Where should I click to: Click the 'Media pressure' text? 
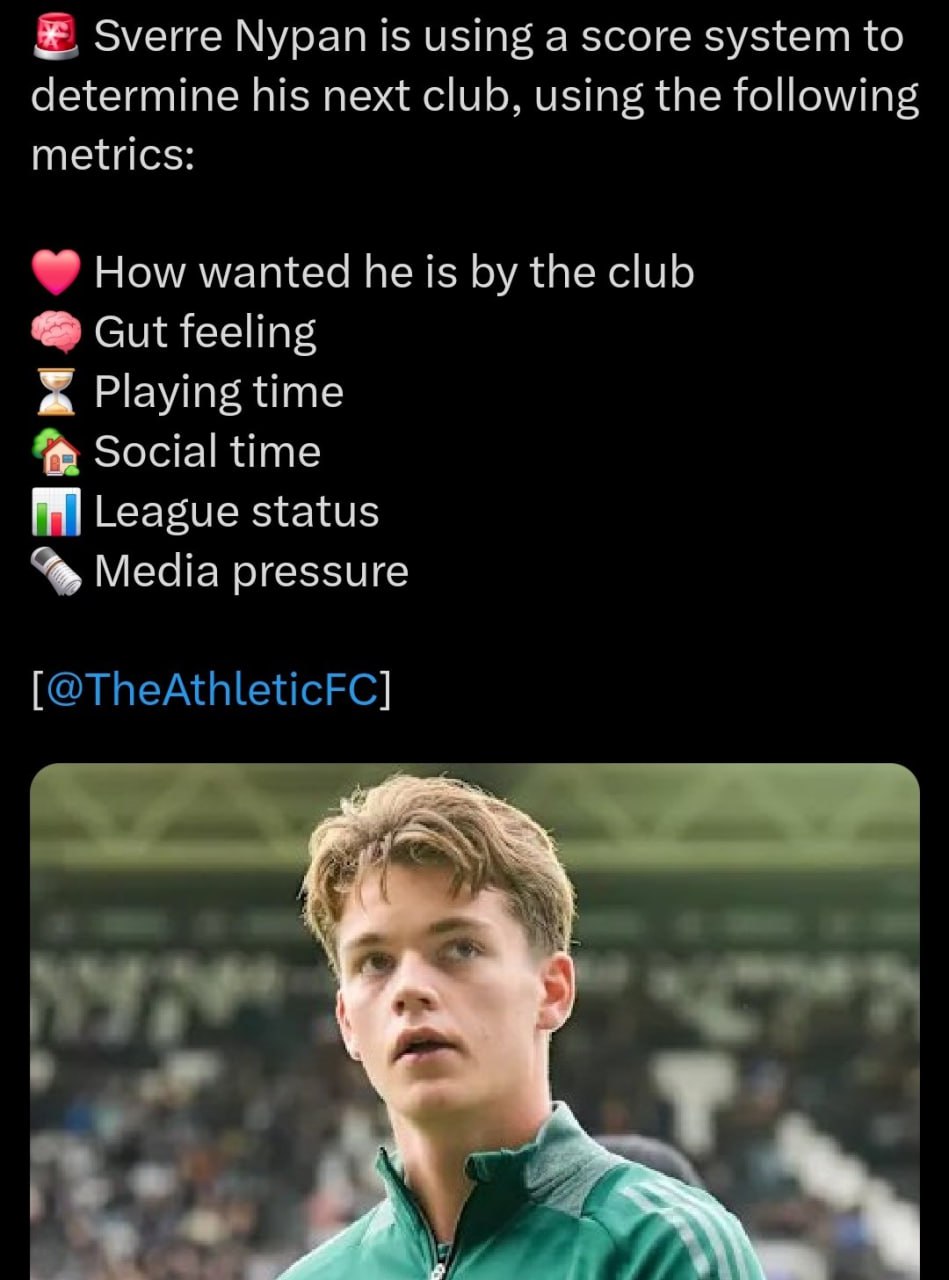pyautogui.click(x=251, y=572)
